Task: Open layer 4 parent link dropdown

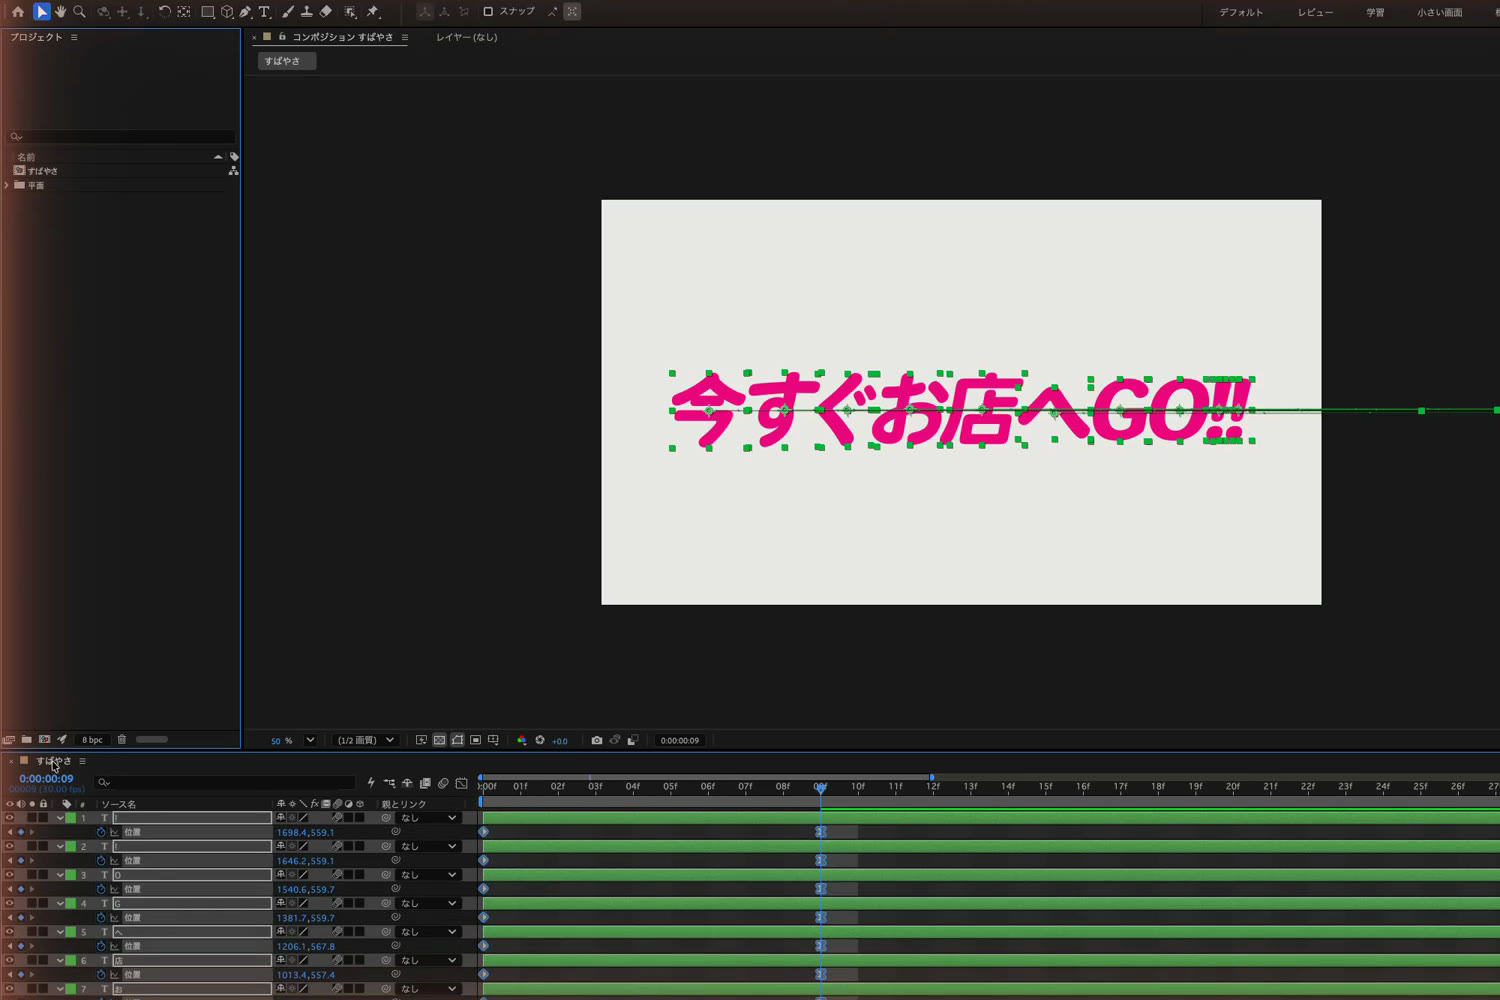Action: [428, 904]
